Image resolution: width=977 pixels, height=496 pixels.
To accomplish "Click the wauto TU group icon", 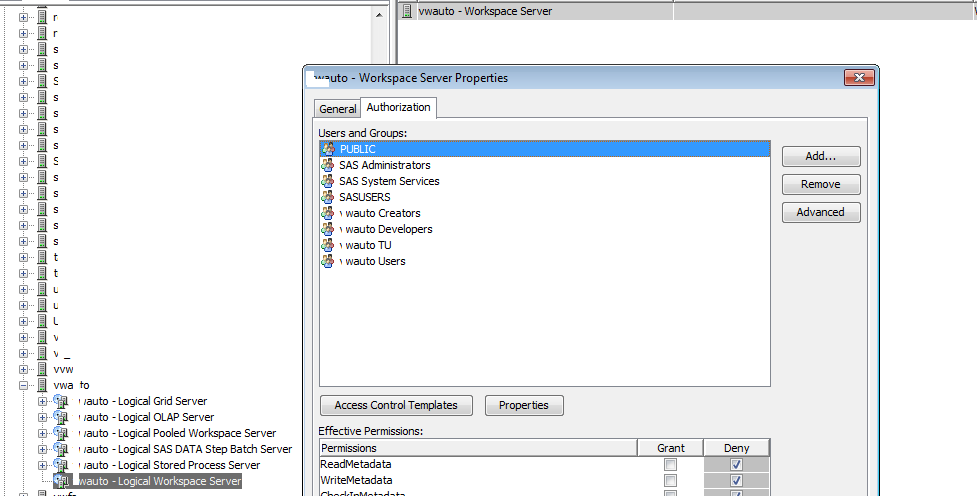I will coord(328,245).
